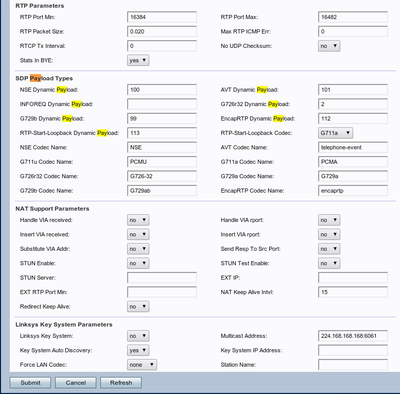Click G729a Codec Name field
Screen dimensions: 400x394
[x=353, y=176]
